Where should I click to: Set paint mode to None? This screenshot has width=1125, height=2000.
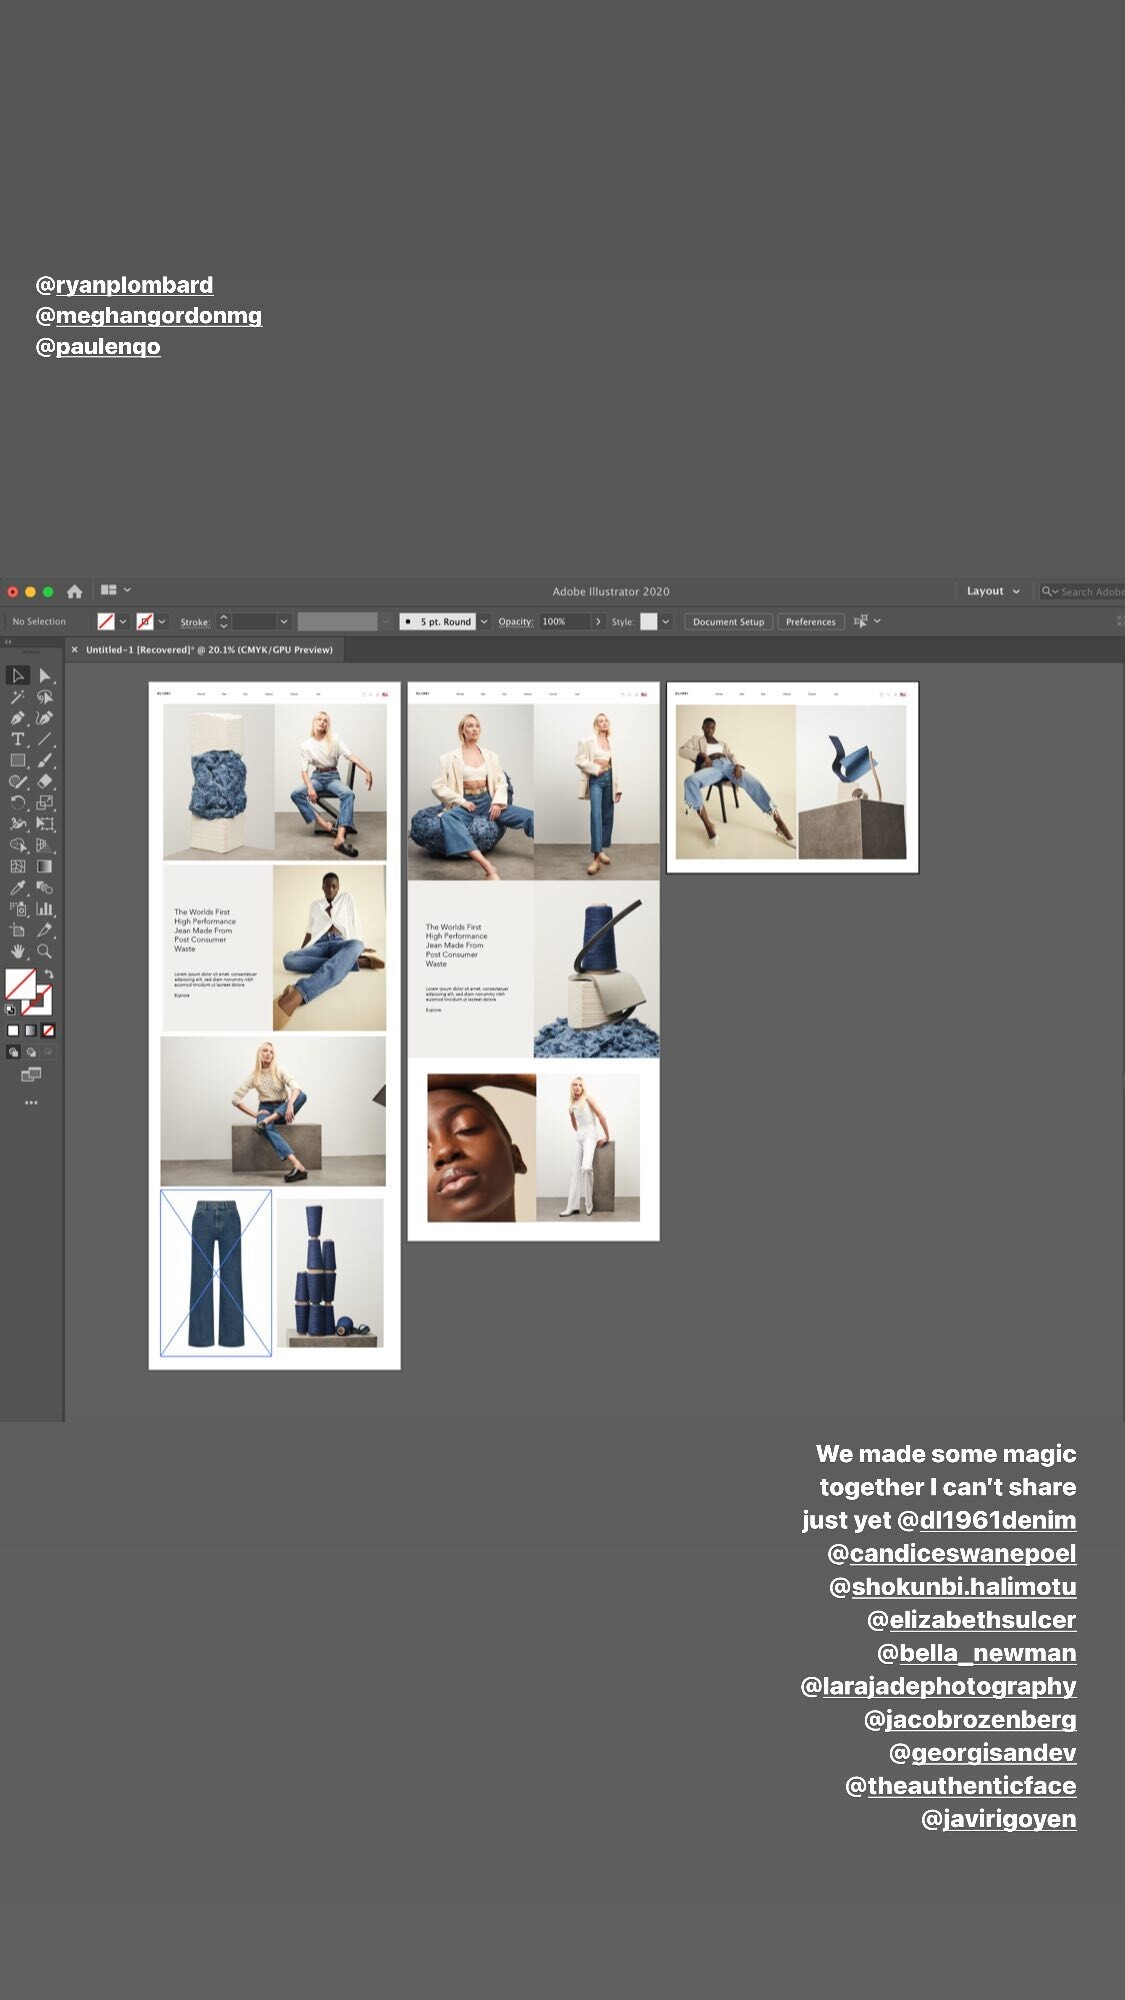point(48,1030)
